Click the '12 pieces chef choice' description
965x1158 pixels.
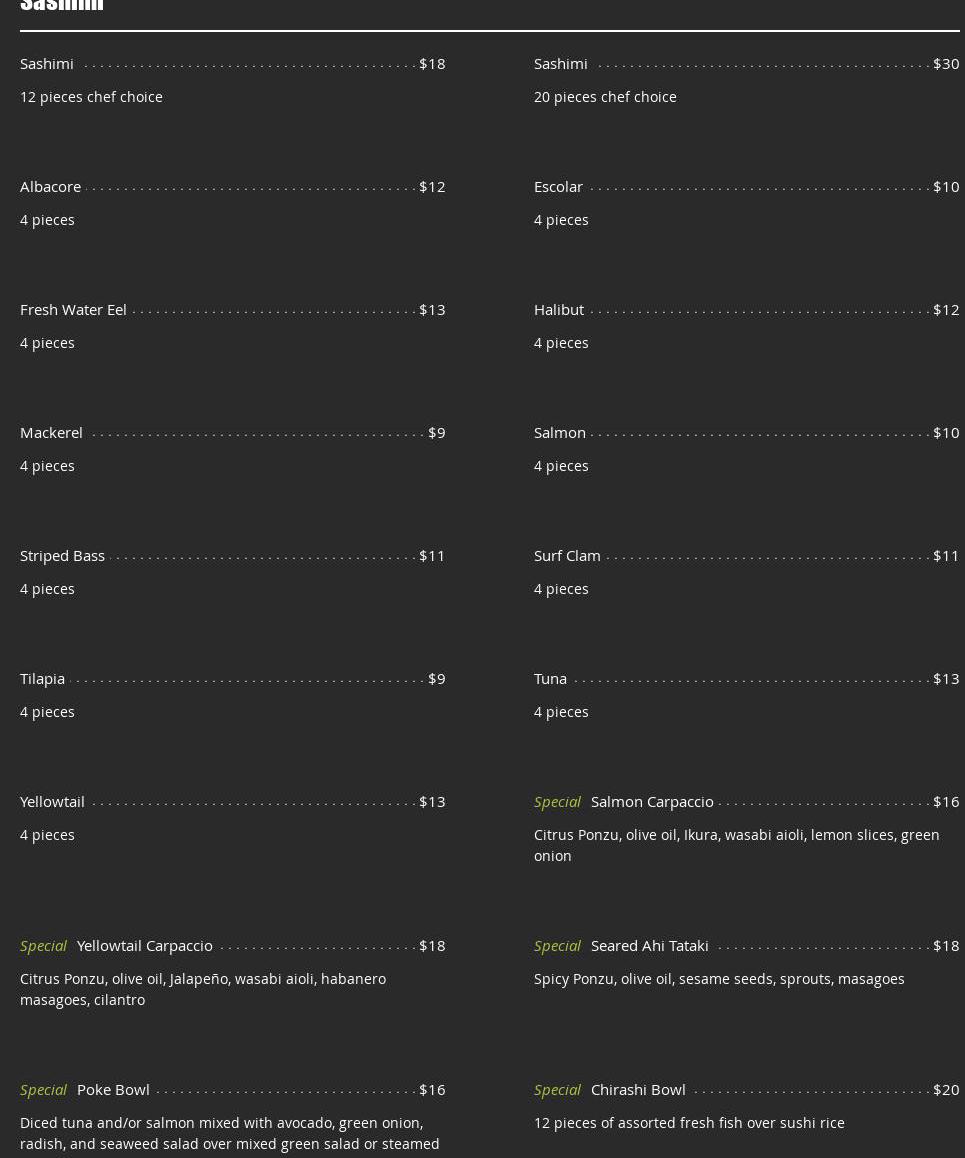(91, 97)
